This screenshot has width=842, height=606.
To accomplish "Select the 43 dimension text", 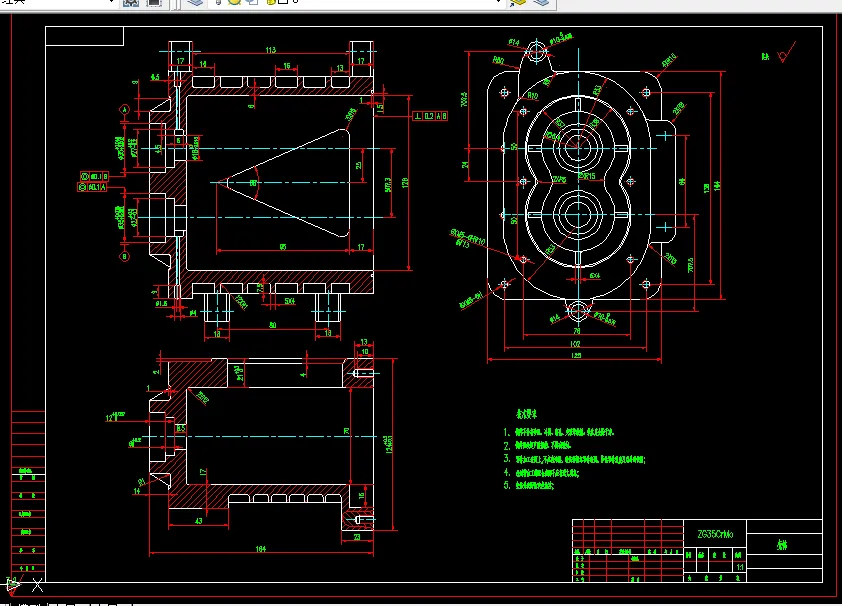I will (199, 521).
